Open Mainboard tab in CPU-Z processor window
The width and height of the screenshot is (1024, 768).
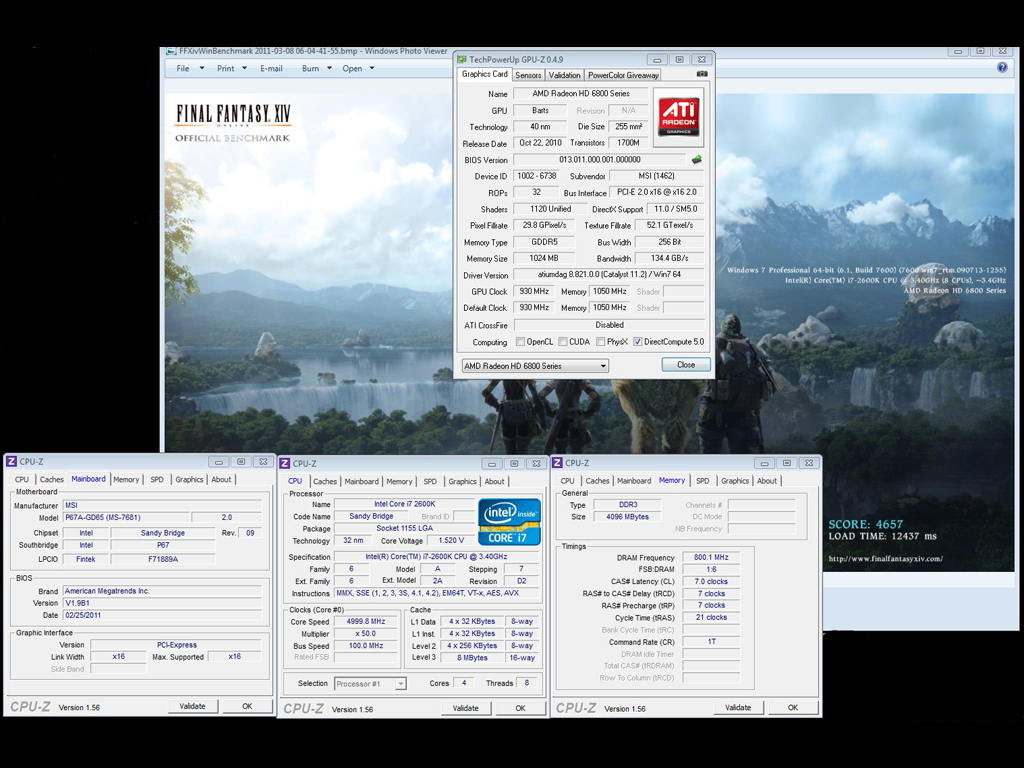(x=361, y=481)
